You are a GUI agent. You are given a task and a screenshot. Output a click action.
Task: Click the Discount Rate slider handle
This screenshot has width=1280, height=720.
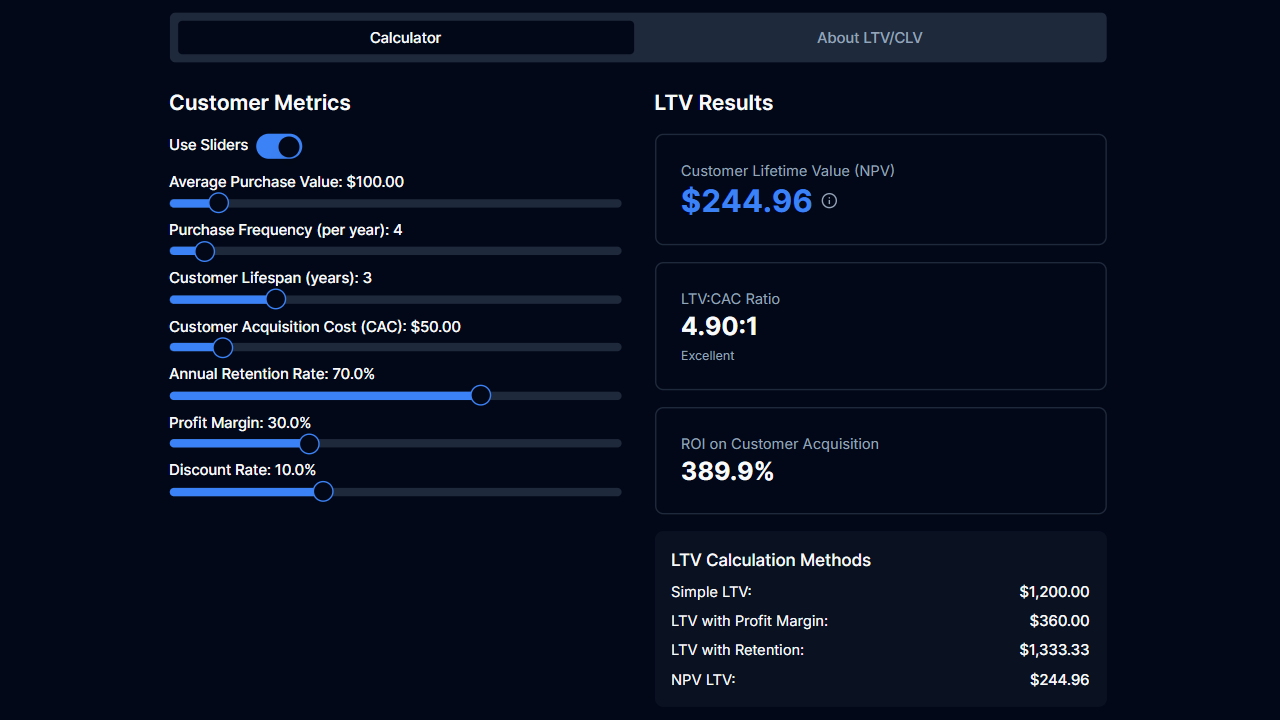[x=322, y=491]
